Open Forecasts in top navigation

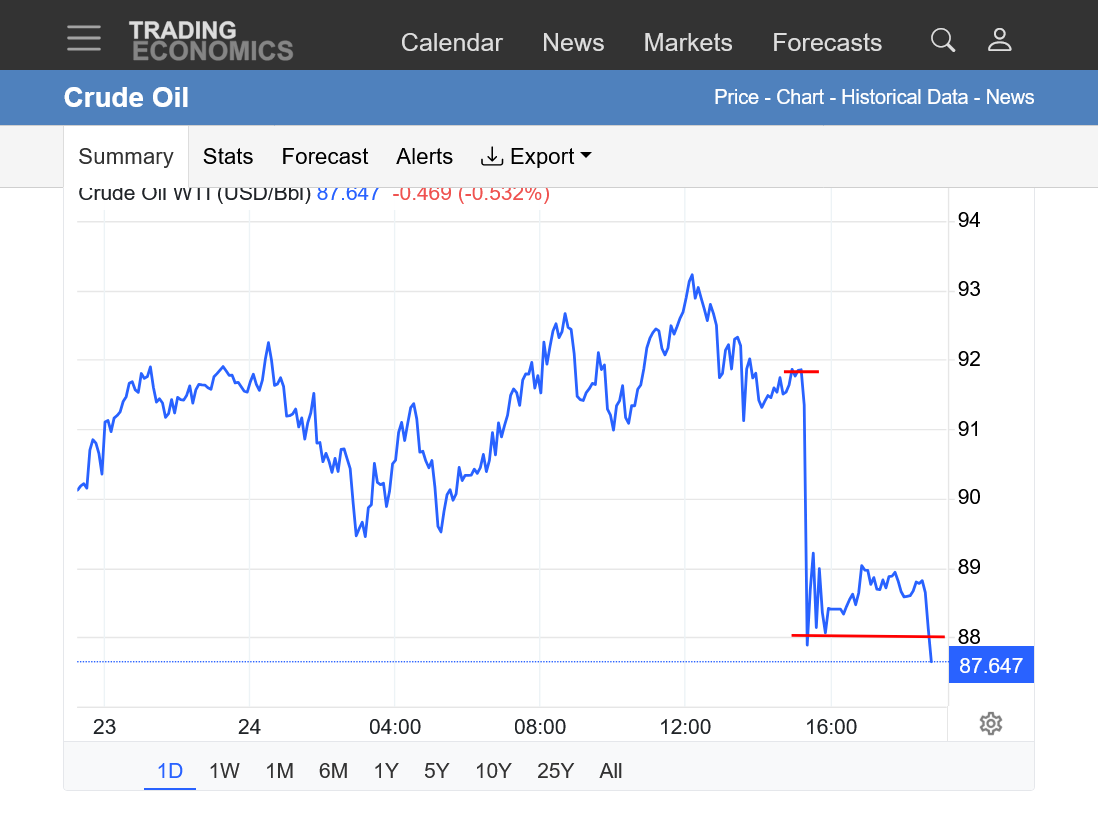pos(827,43)
